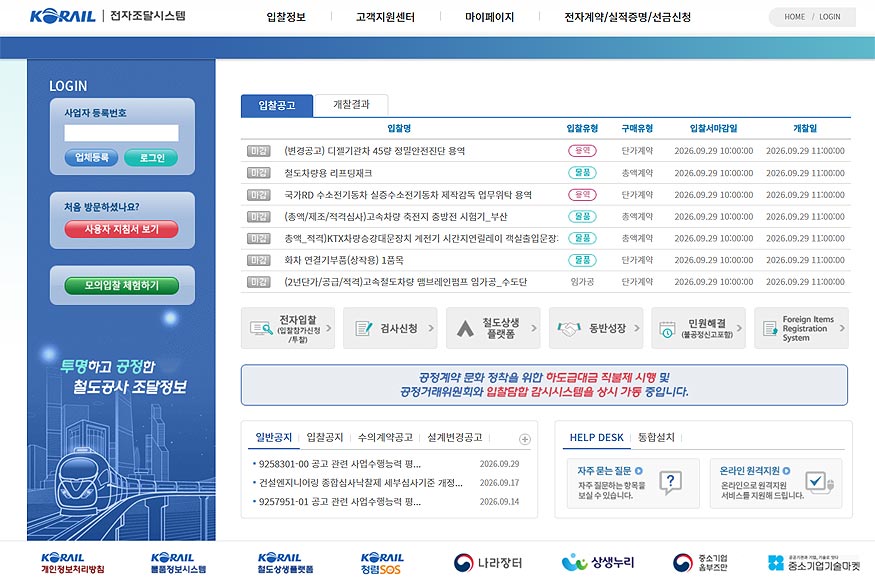Viewport: 875px width, 579px height.
Task: Expand the 동반성장 tile chevron
Action: [636, 328]
